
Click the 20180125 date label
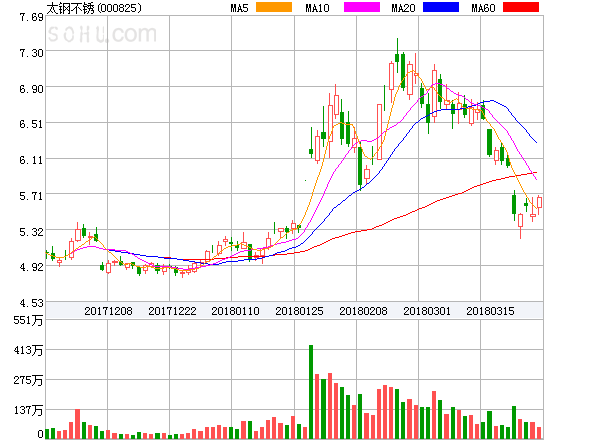299,311
